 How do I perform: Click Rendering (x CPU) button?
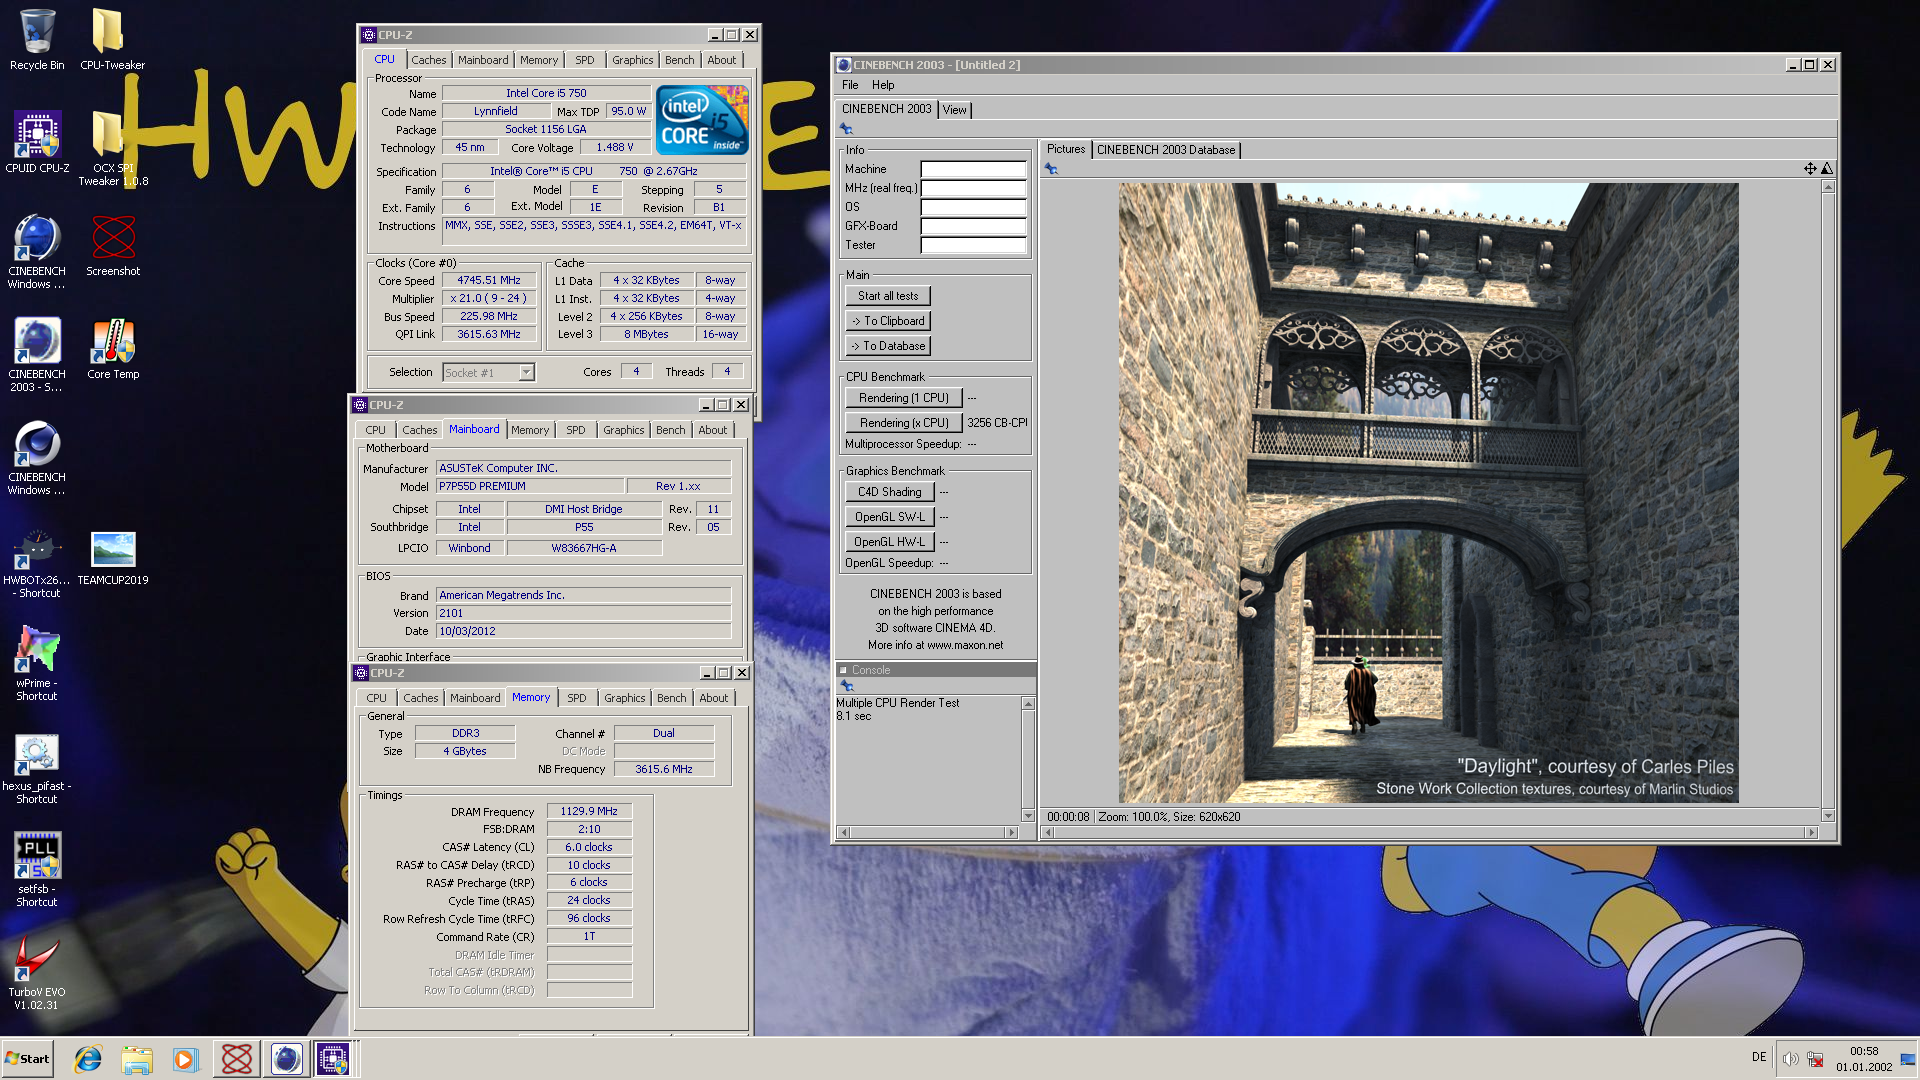(904, 423)
